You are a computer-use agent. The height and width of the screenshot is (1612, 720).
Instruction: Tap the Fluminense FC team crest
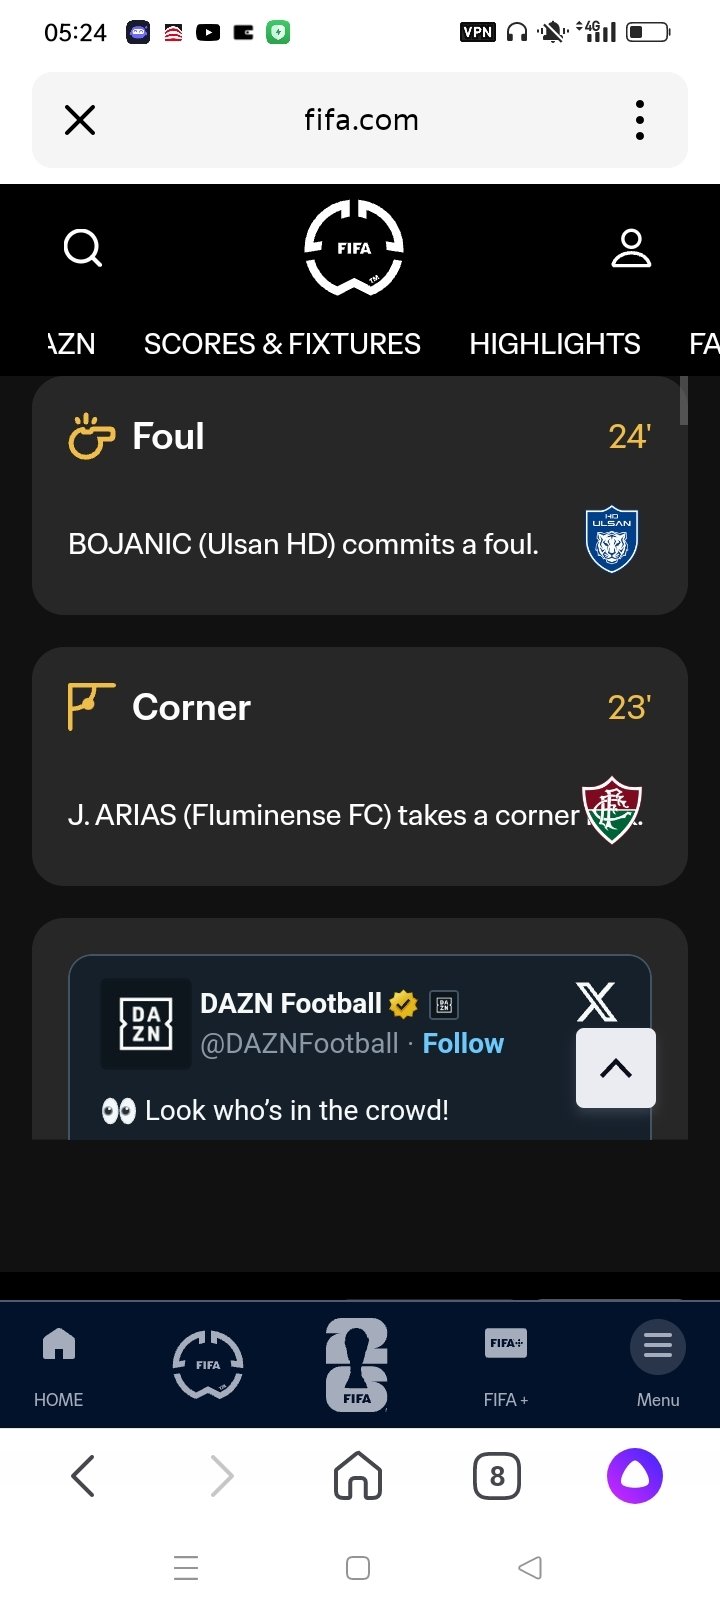point(612,810)
